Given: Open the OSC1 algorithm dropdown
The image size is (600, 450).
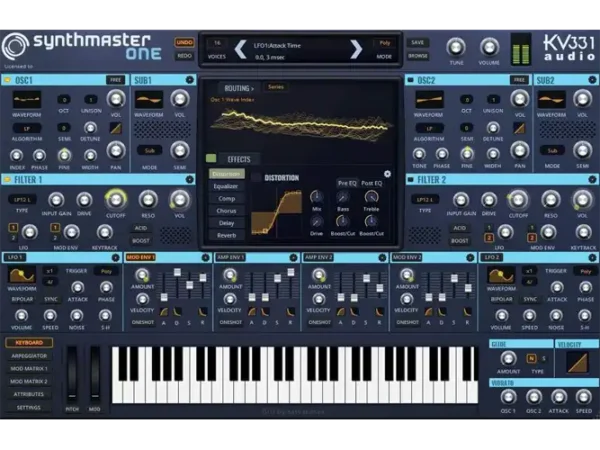Looking at the screenshot, I should click(27, 129).
